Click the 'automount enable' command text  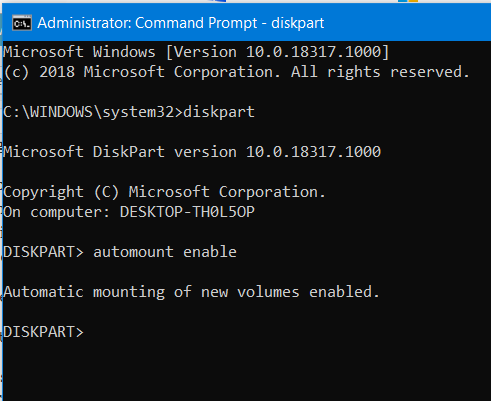click(x=165, y=252)
